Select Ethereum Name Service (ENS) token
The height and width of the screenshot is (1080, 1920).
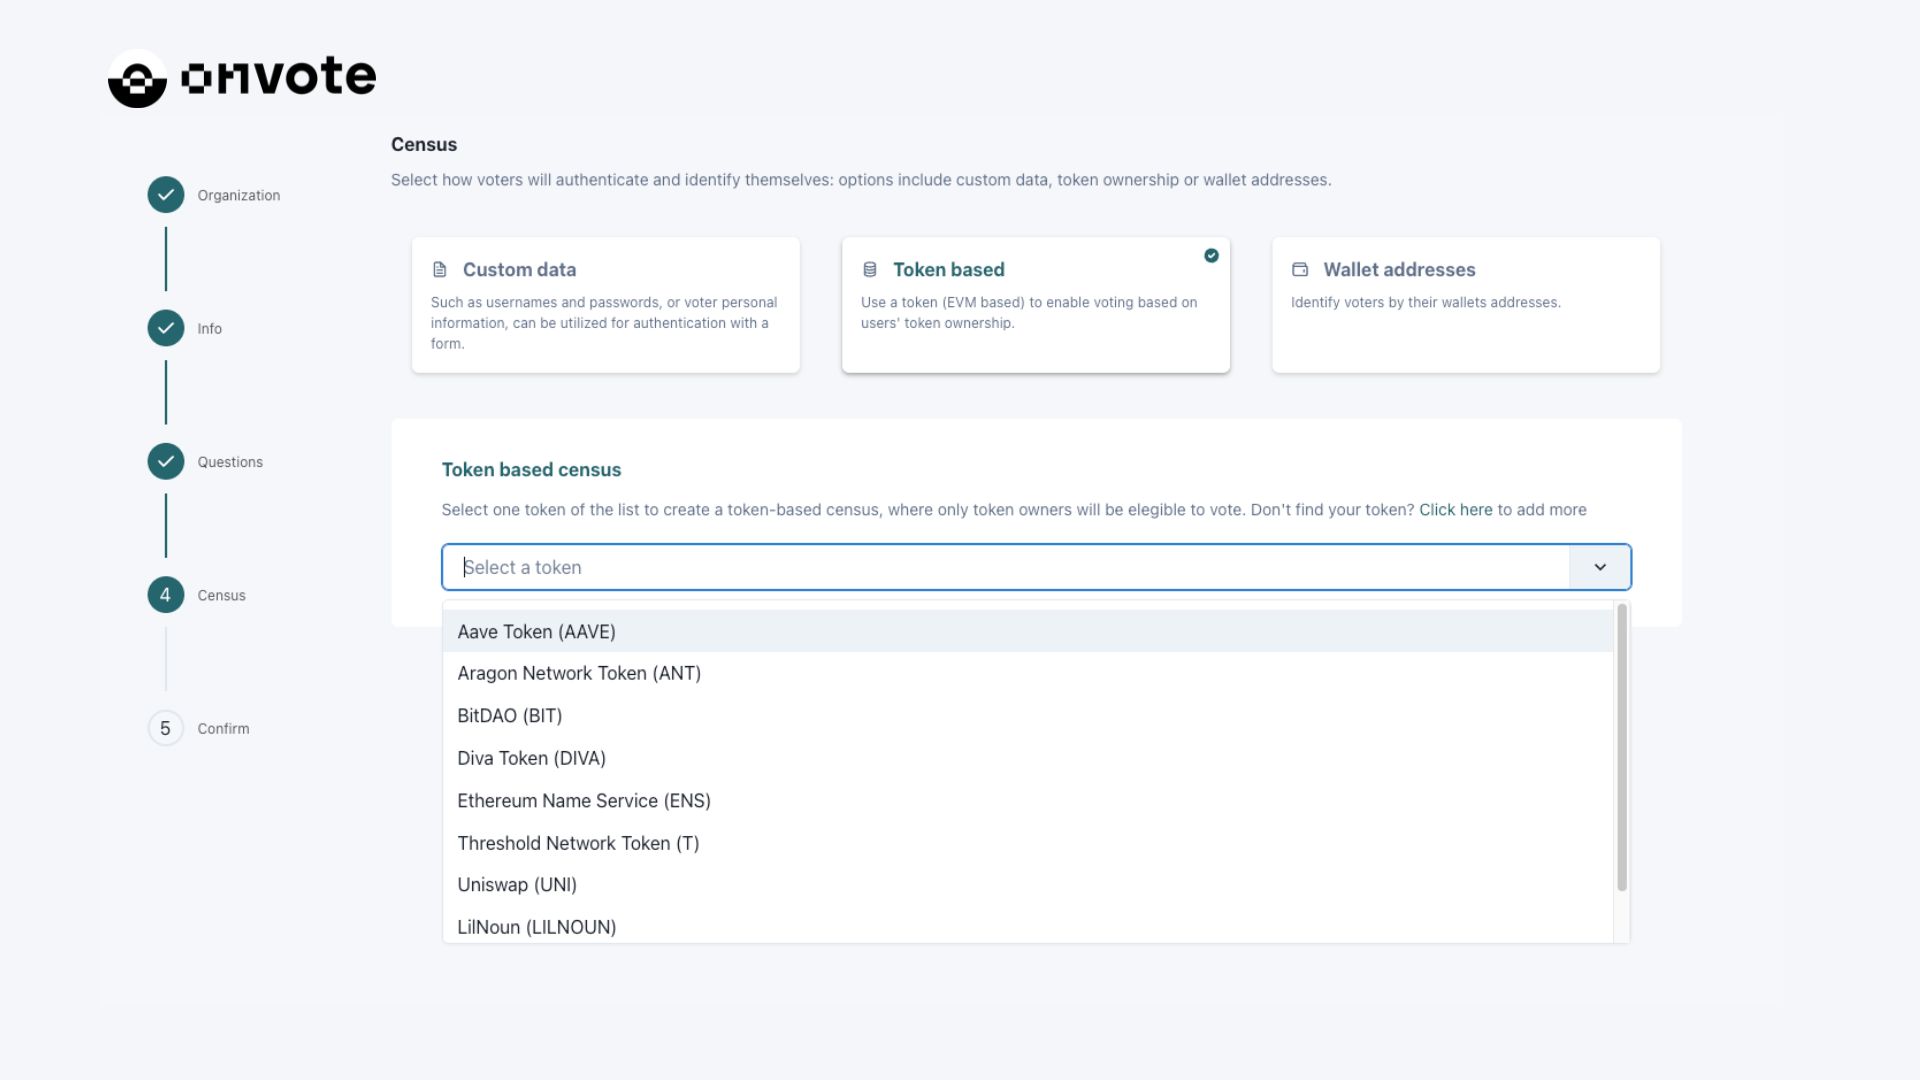click(x=1028, y=801)
